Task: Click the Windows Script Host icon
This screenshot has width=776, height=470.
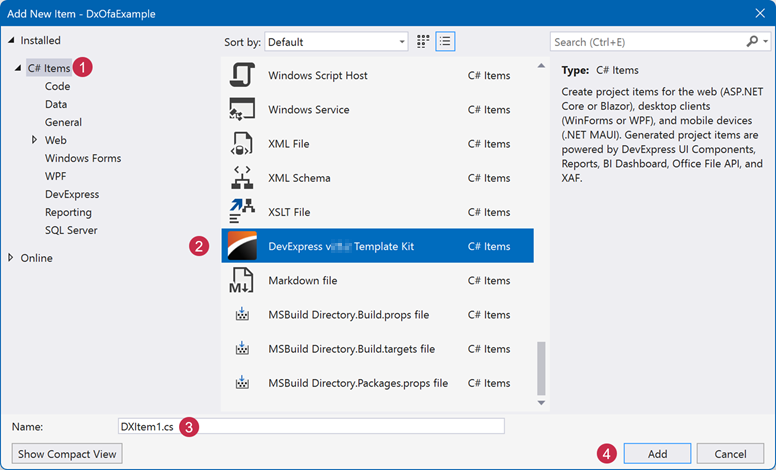Action: (x=242, y=75)
